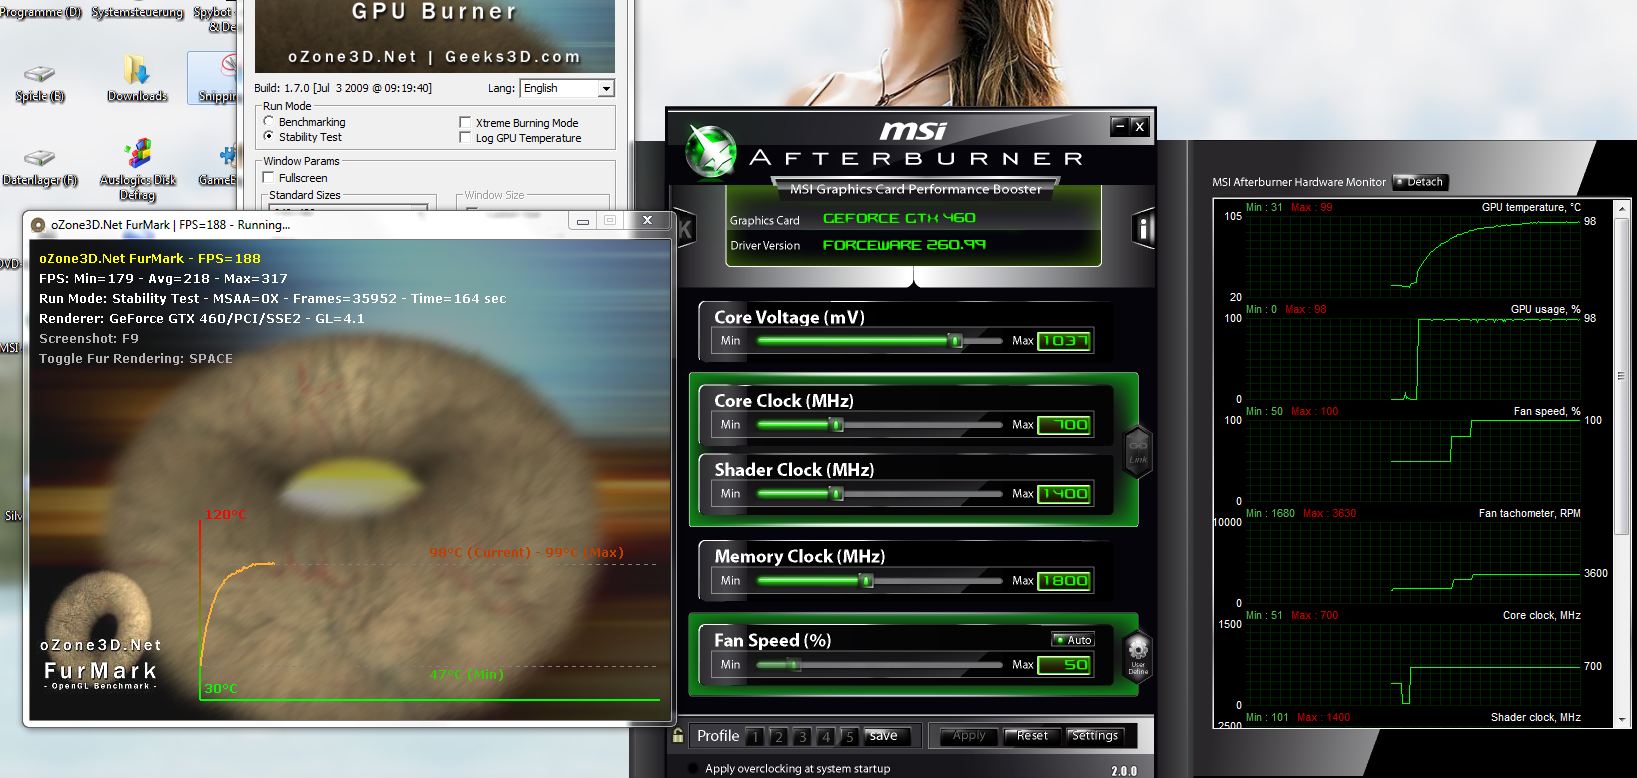Click the Build 1.7.0 version text

343,88
